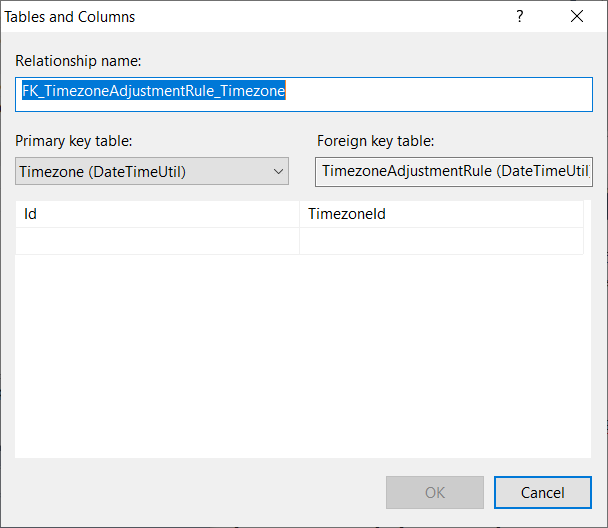Click the "Tables and Columns" title text
Screen dimensions: 608x528
(x=70, y=16)
